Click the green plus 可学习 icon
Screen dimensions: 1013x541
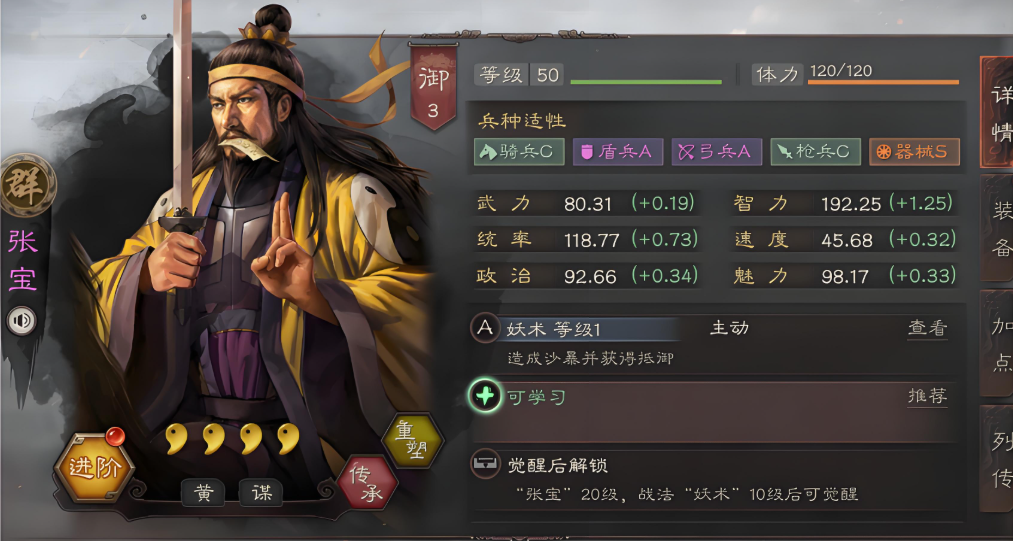click(x=485, y=396)
